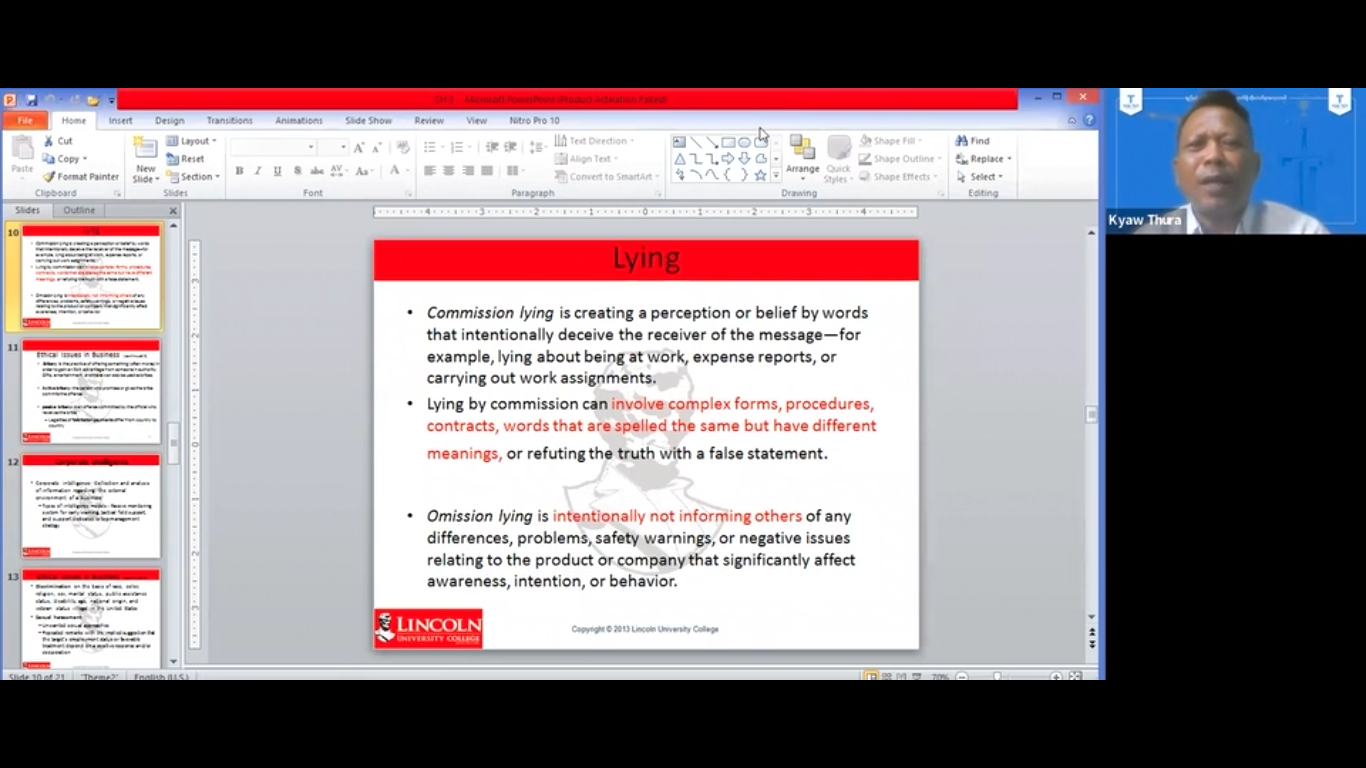1366x768 pixels.
Task: Open the File tab
Action: tap(25, 120)
